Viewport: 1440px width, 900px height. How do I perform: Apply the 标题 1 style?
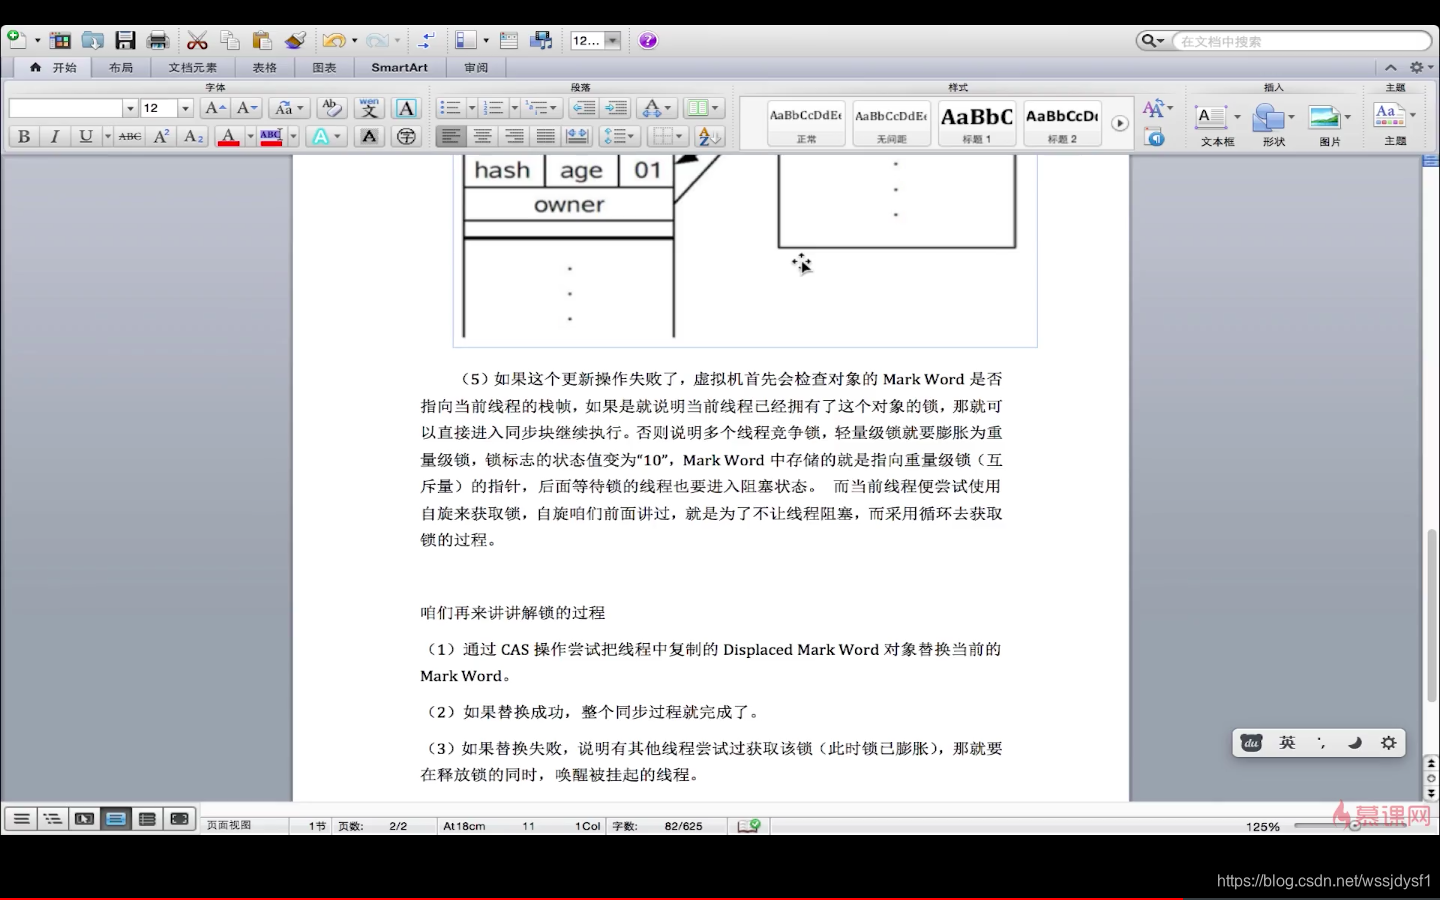pyautogui.click(x=977, y=123)
